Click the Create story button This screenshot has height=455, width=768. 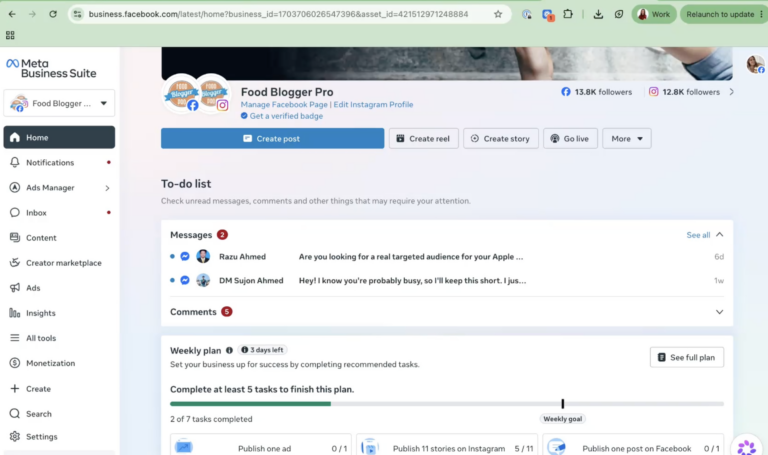point(501,139)
